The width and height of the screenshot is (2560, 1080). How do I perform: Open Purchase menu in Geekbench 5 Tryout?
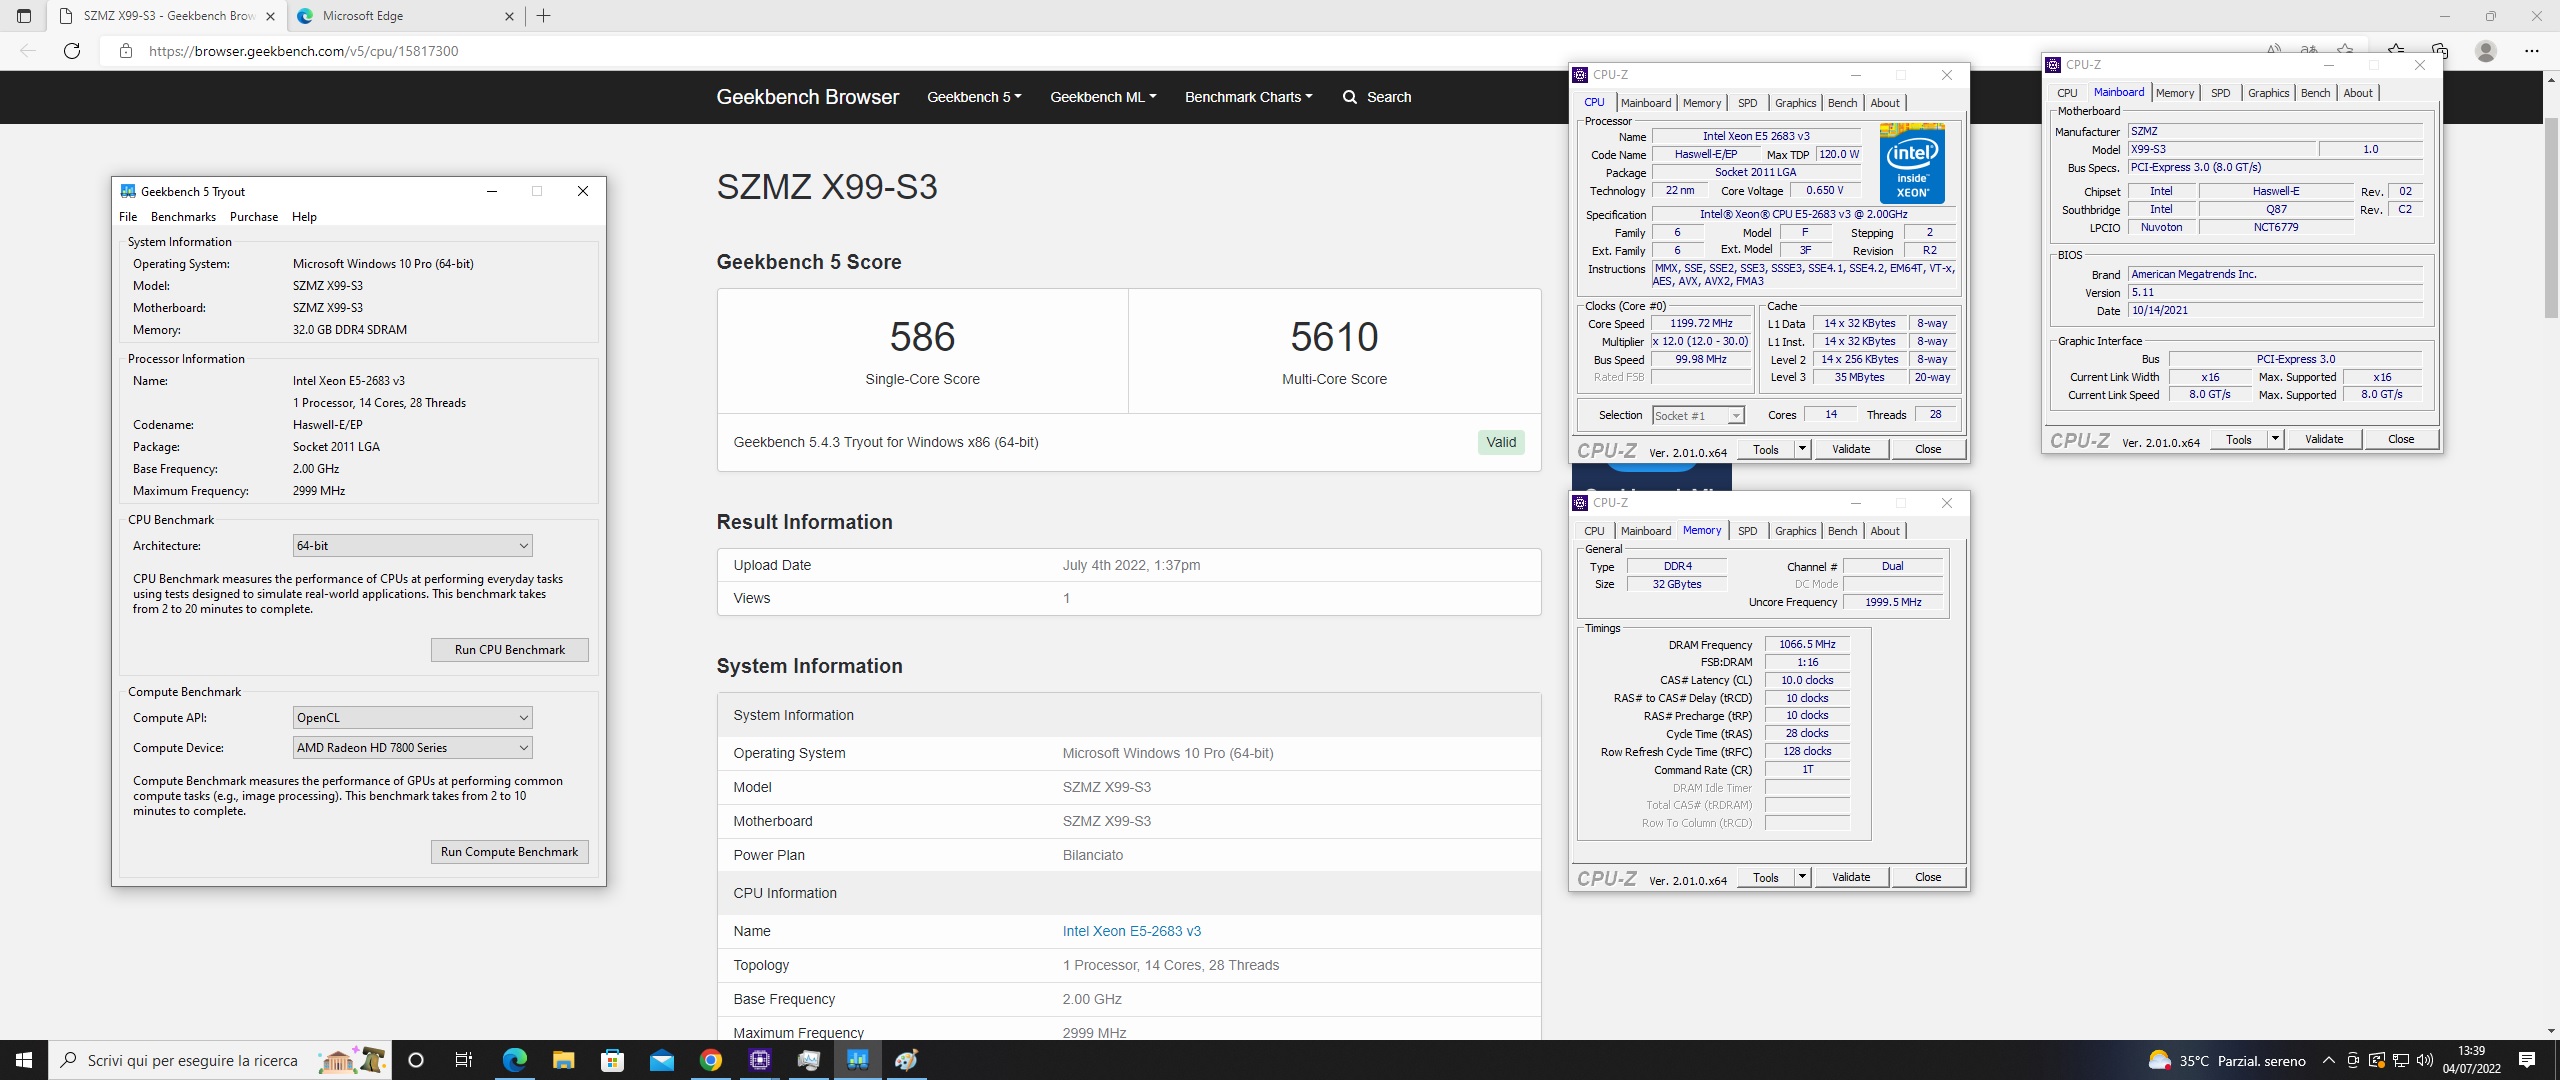coord(254,217)
